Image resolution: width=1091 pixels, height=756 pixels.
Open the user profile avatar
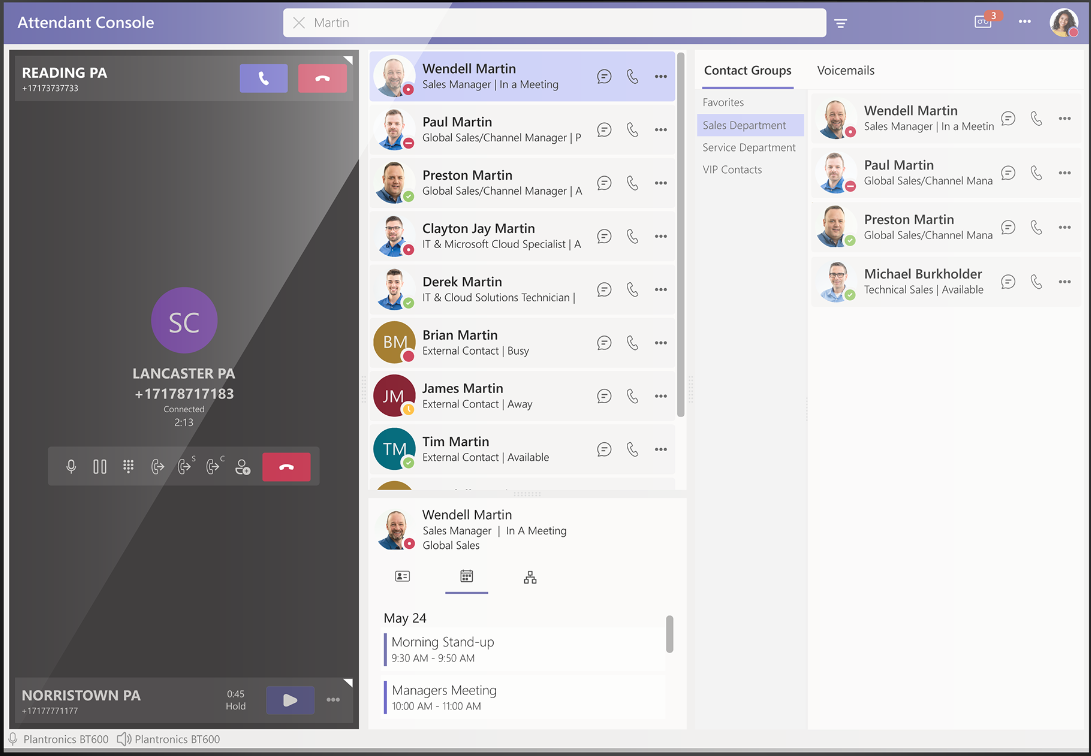tap(1064, 22)
